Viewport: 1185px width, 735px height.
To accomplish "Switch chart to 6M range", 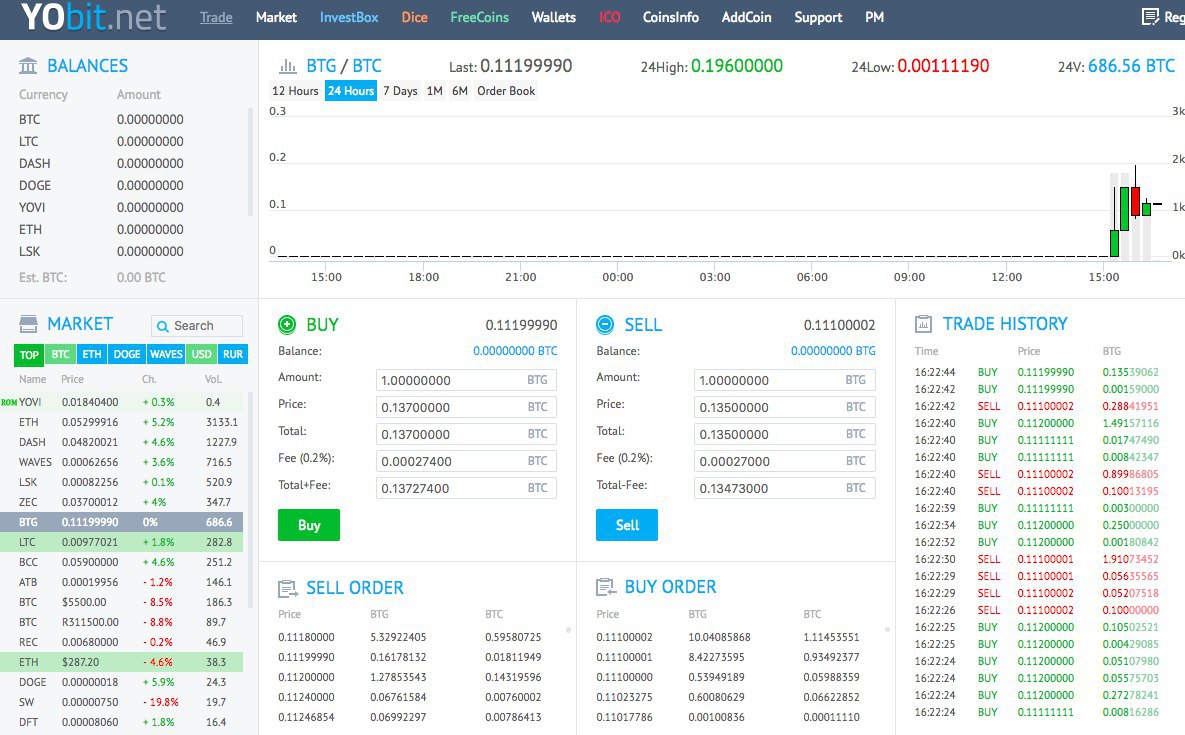I will tap(459, 91).
